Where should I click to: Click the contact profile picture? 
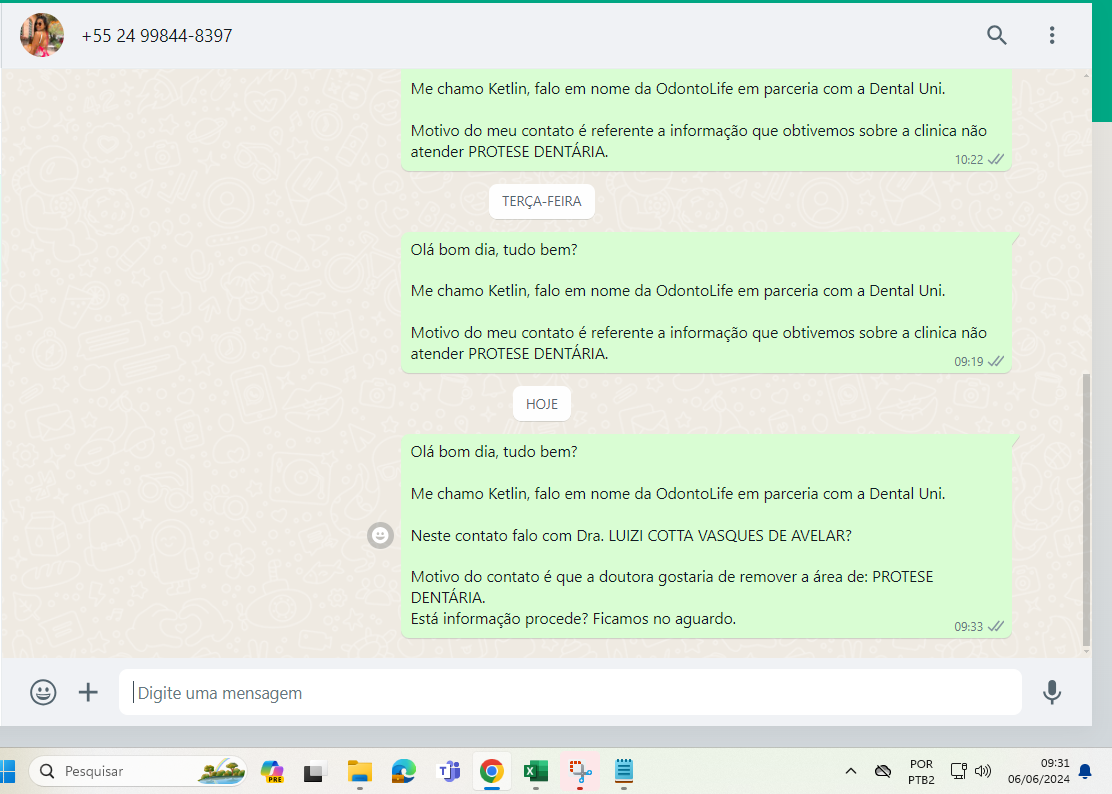(42, 36)
